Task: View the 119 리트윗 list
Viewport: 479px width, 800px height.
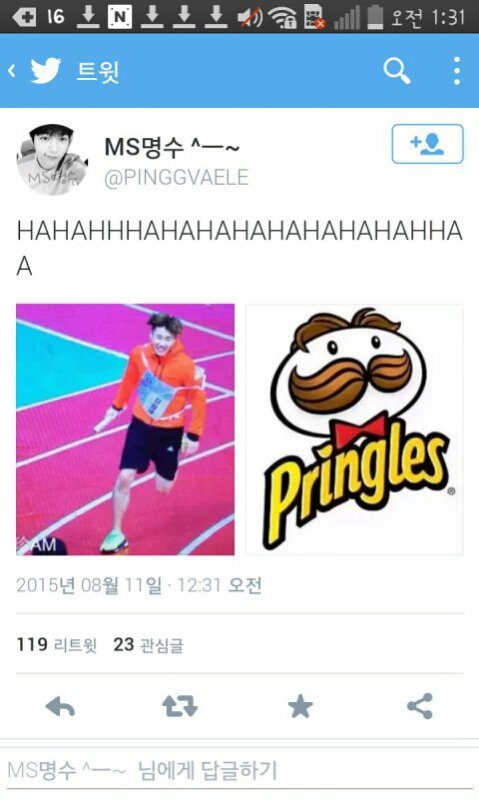Action: point(57,645)
